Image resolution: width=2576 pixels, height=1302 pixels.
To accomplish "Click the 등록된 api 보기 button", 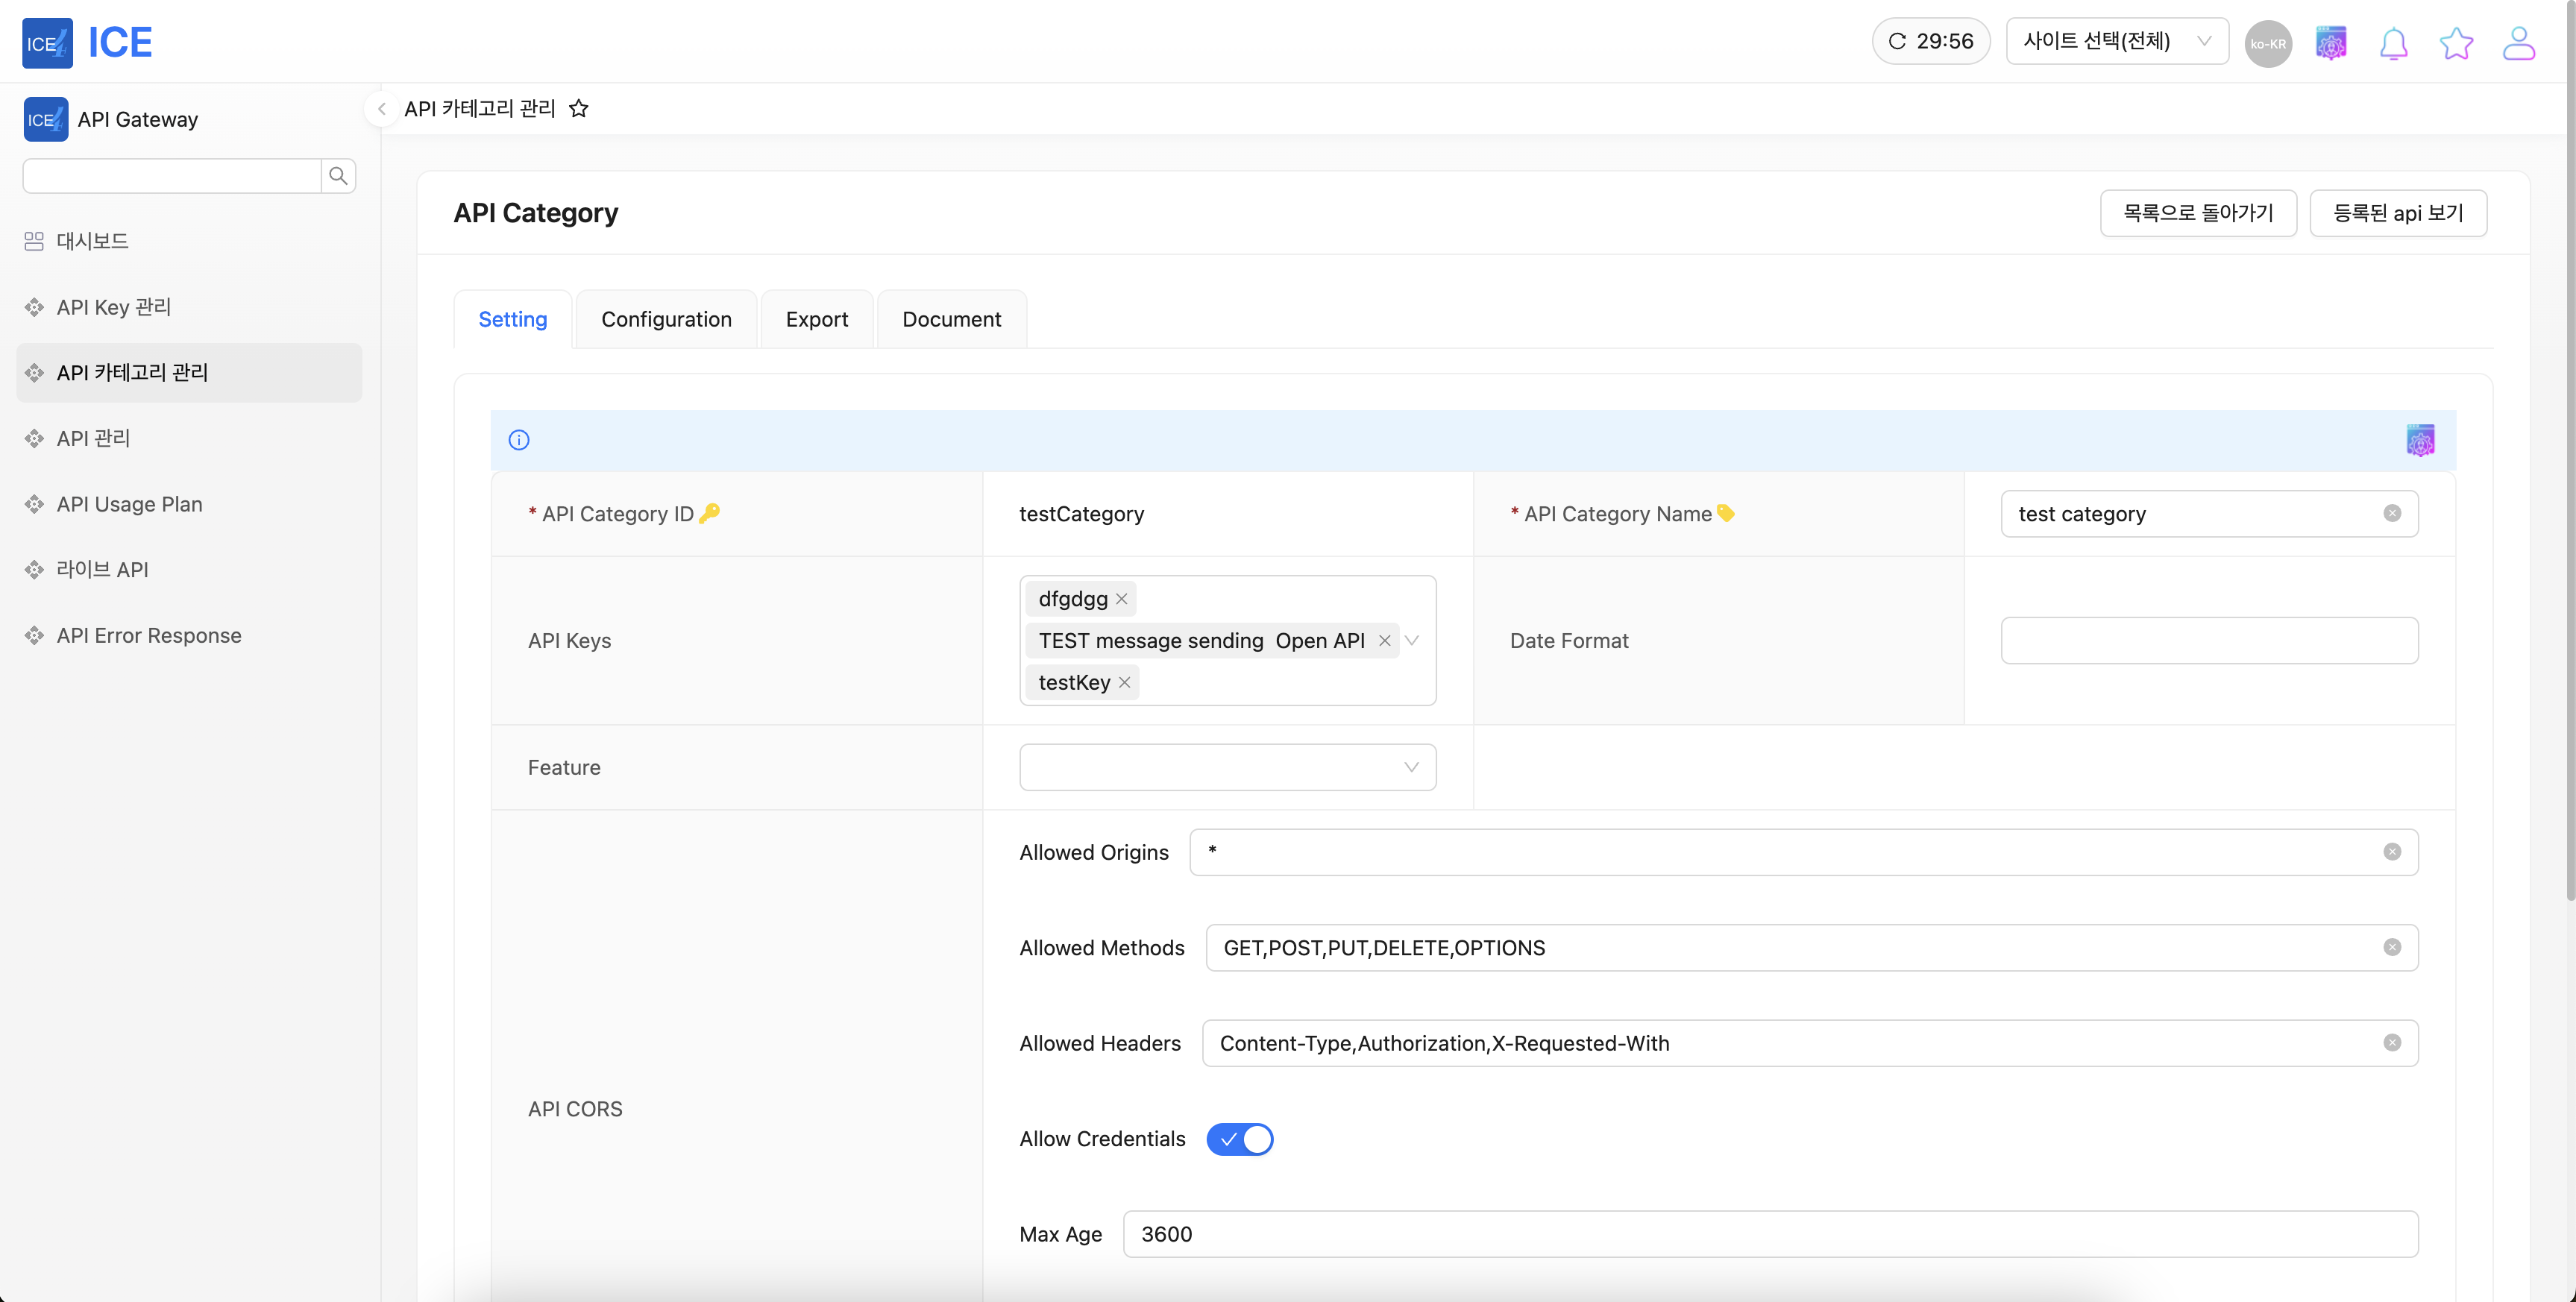I will (x=2397, y=213).
